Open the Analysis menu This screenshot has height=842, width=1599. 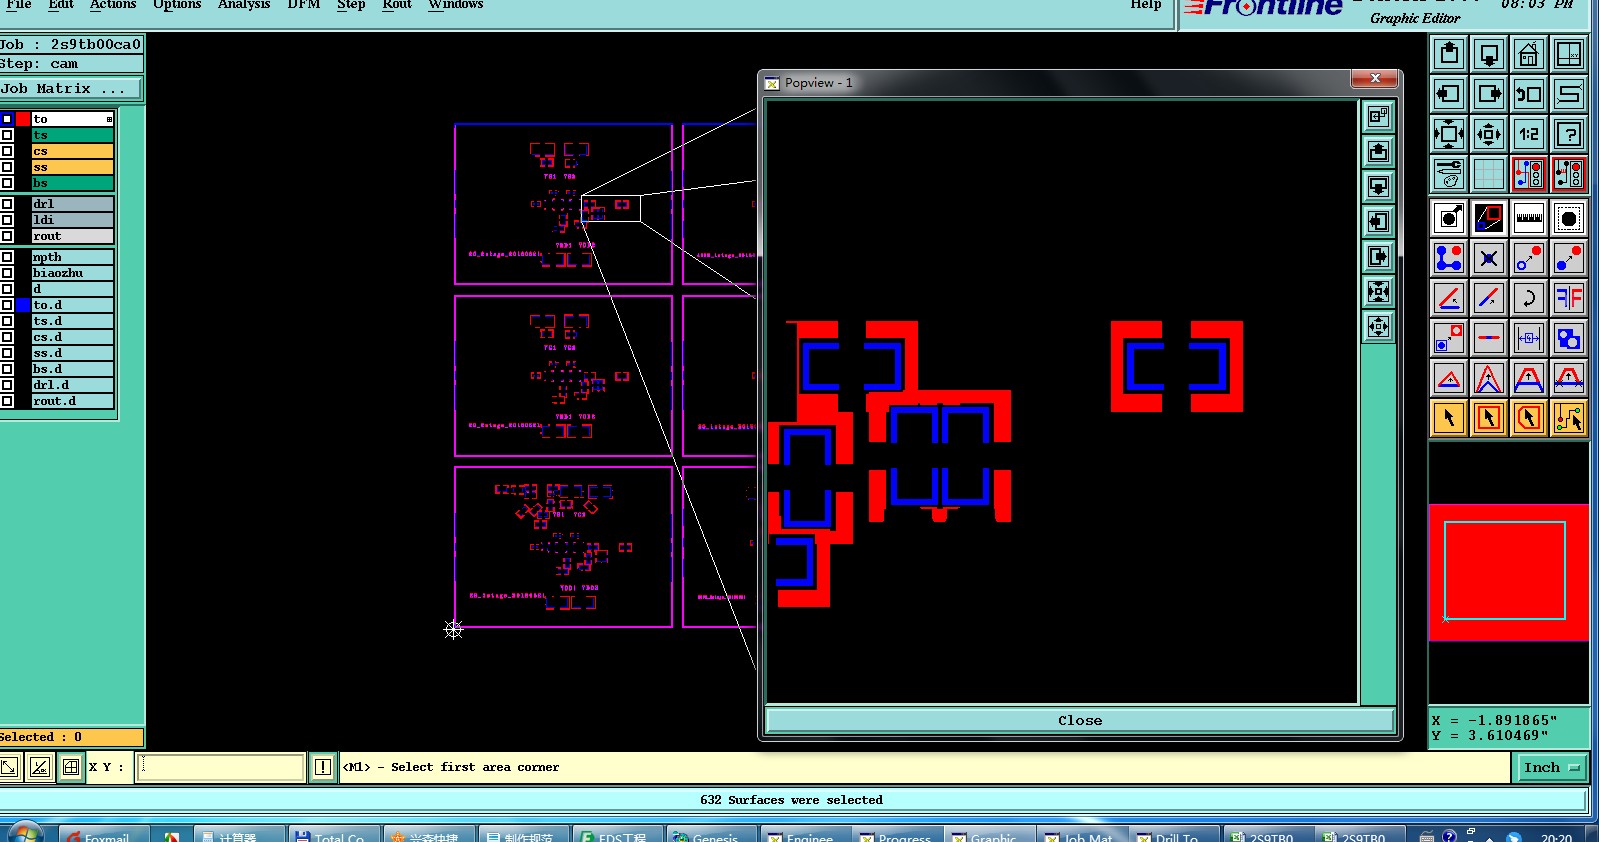(244, 5)
